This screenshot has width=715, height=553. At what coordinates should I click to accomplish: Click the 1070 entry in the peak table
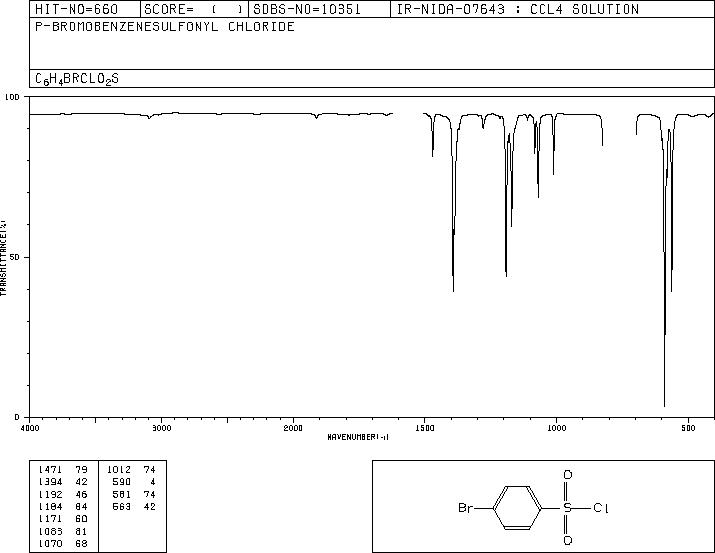tap(51, 543)
